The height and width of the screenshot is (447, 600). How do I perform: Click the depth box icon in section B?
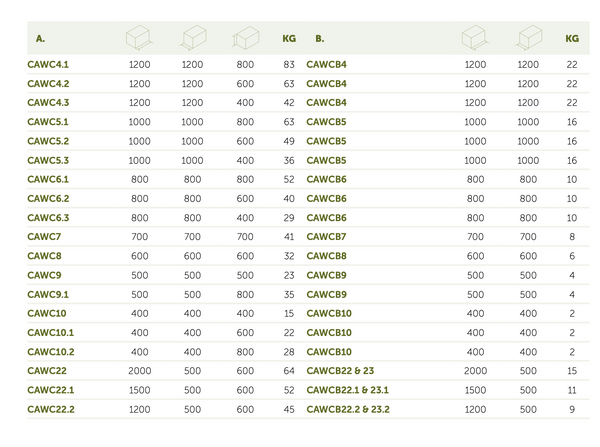[528, 38]
